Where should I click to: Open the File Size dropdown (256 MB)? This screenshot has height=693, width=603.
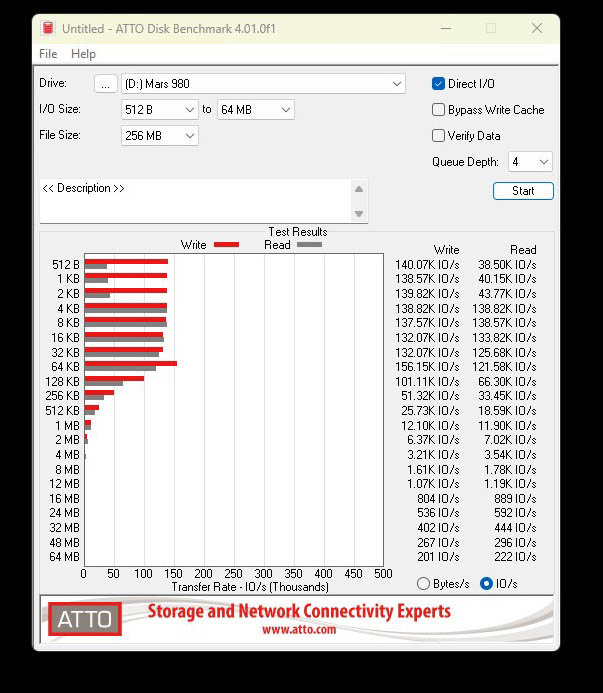click(159, 136)
